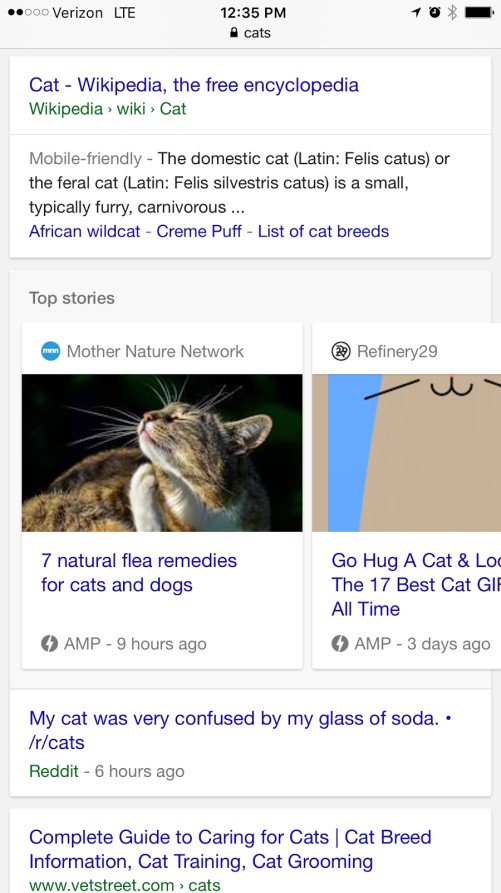This screenshot has height=893, width=501.
Task: Open the Reddit soda cat post
Action: (x=240, y=730)
